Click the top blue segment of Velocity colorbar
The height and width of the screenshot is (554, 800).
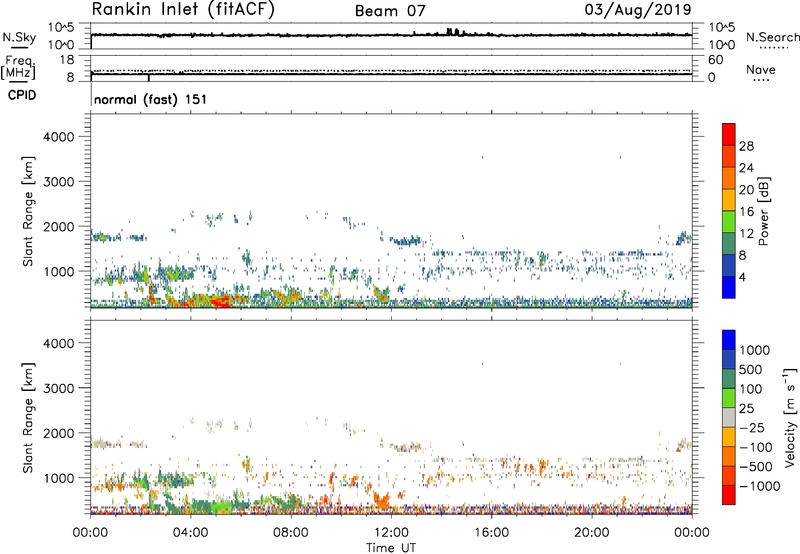(x=729, y=340)
